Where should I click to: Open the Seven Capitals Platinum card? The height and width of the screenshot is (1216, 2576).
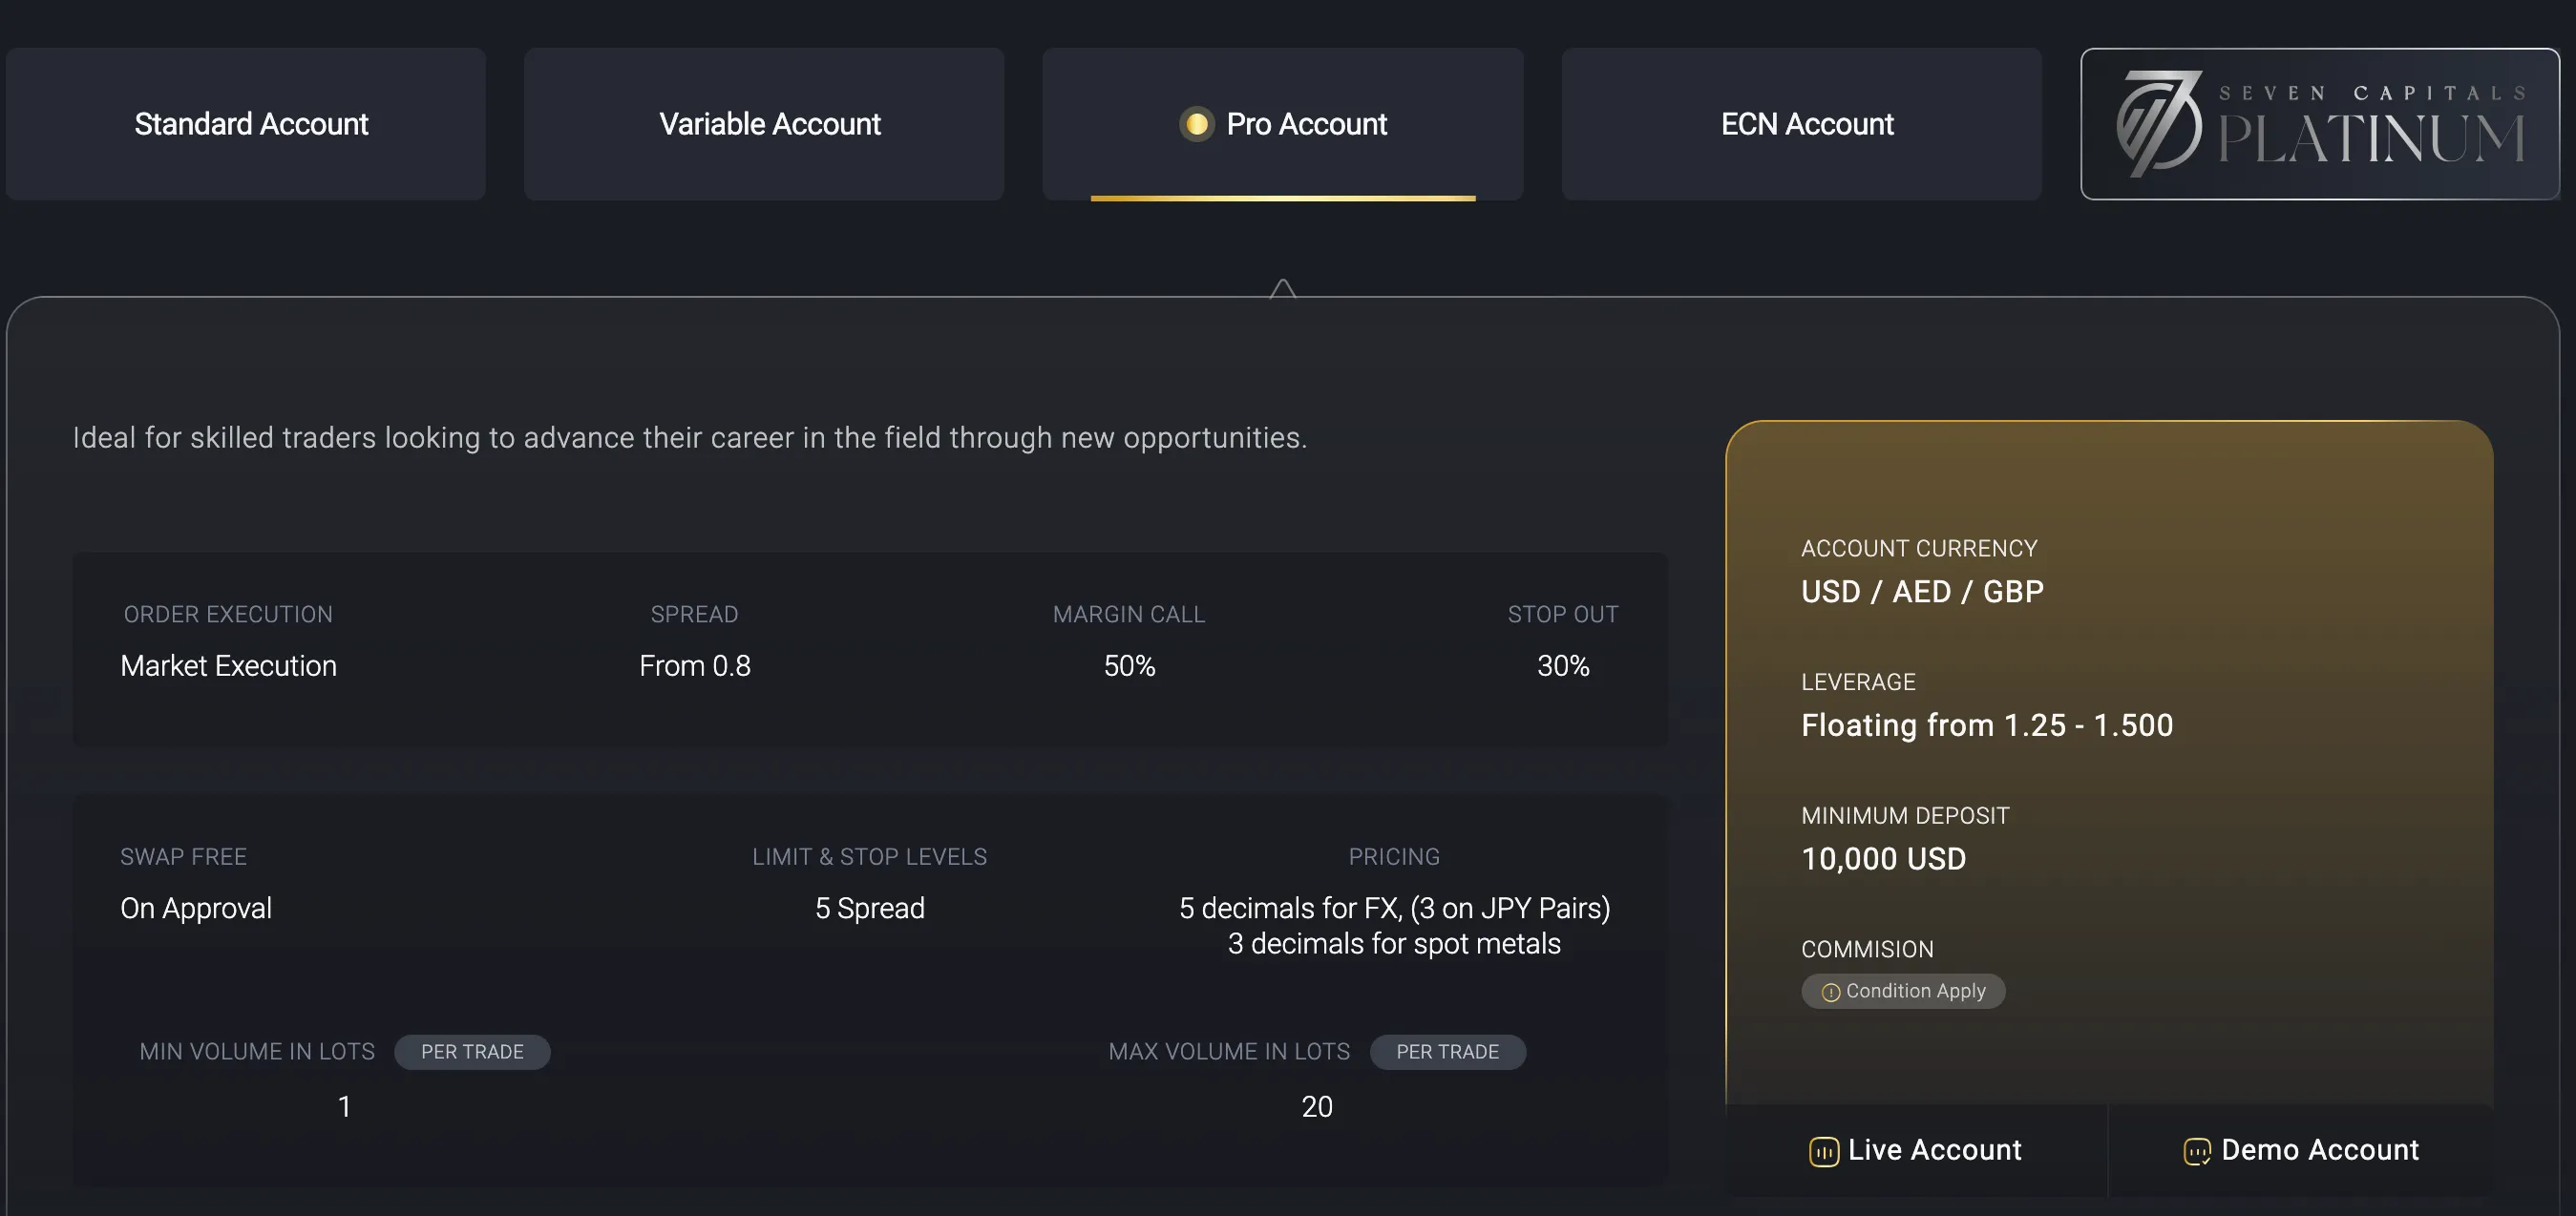click(x=2320, y=124)
